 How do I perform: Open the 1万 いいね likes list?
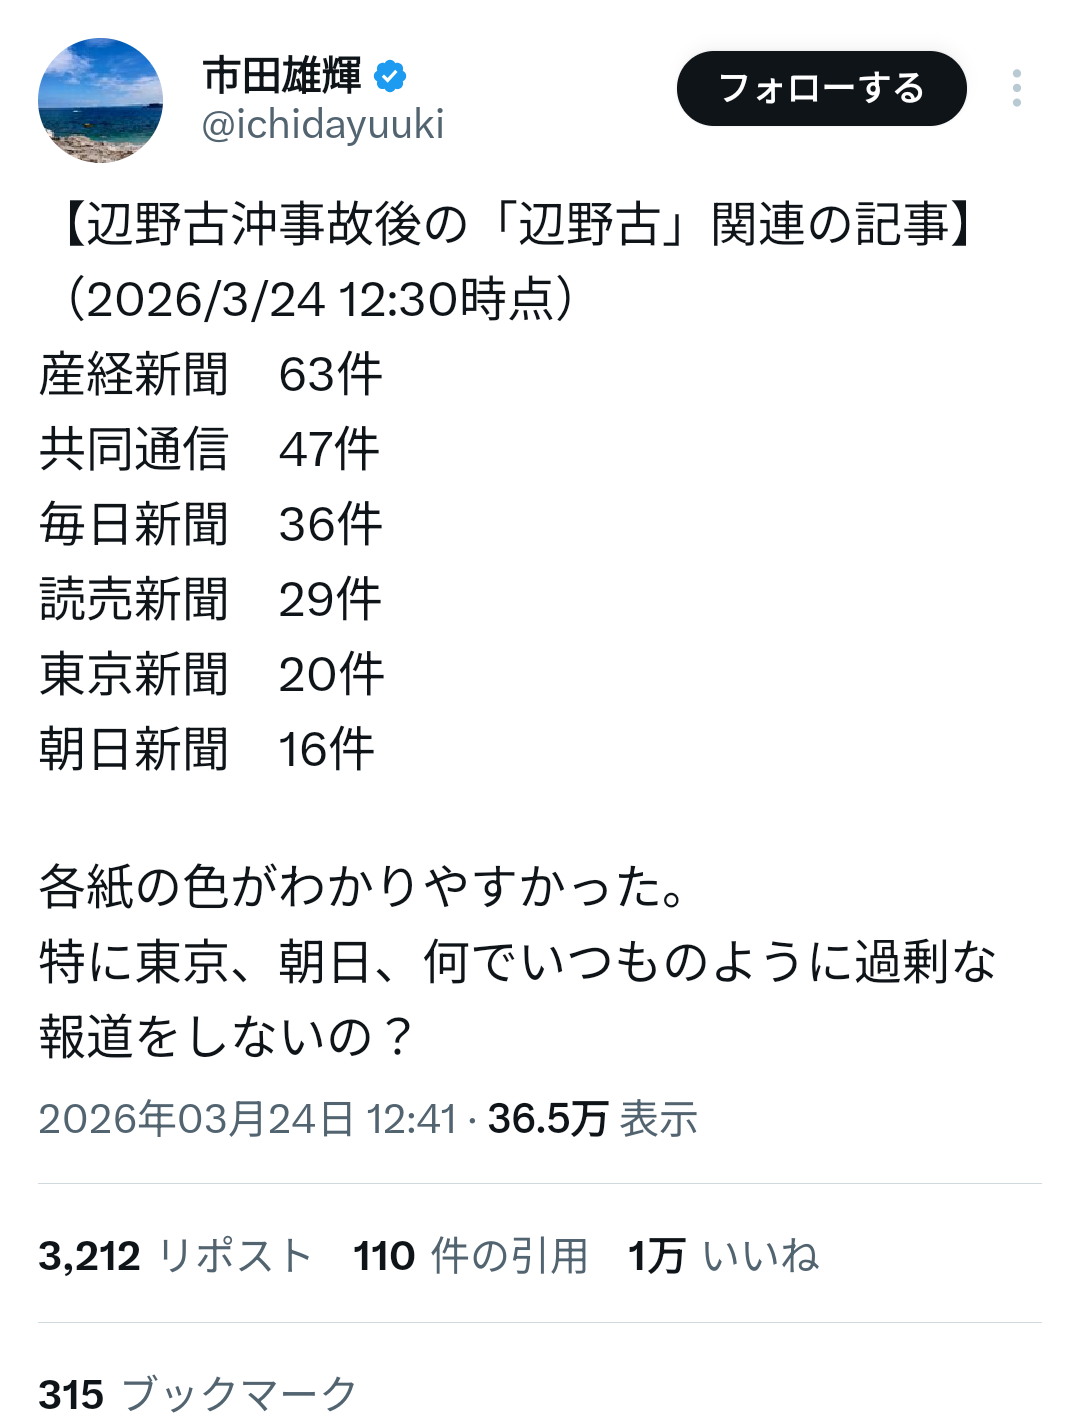[723, 1256]
